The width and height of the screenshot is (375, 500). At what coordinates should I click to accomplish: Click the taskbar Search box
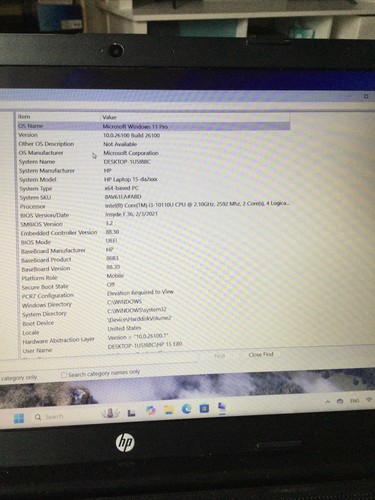[x=49, y=417]
